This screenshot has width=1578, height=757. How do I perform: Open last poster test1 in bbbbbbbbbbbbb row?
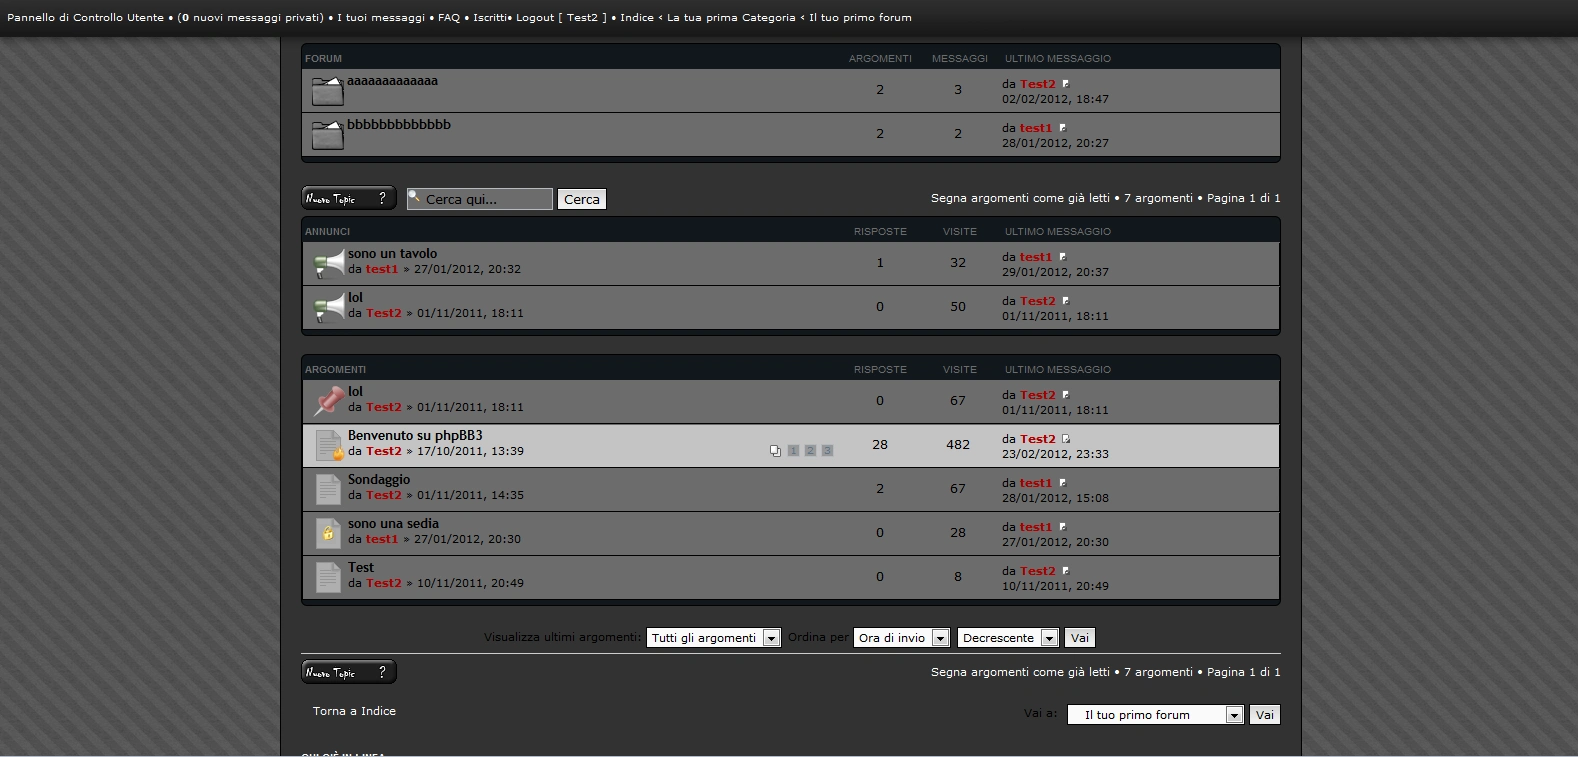[1036, 128]
